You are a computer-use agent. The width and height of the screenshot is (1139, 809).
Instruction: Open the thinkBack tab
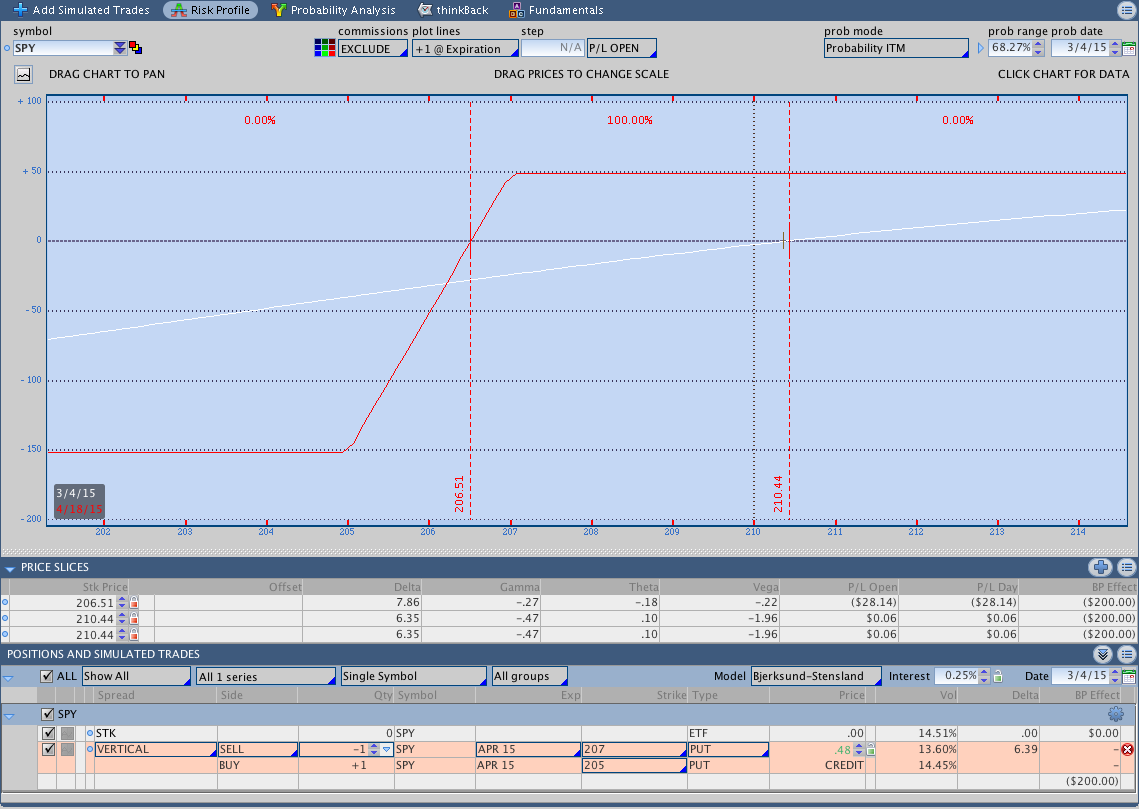pos(454,10)
